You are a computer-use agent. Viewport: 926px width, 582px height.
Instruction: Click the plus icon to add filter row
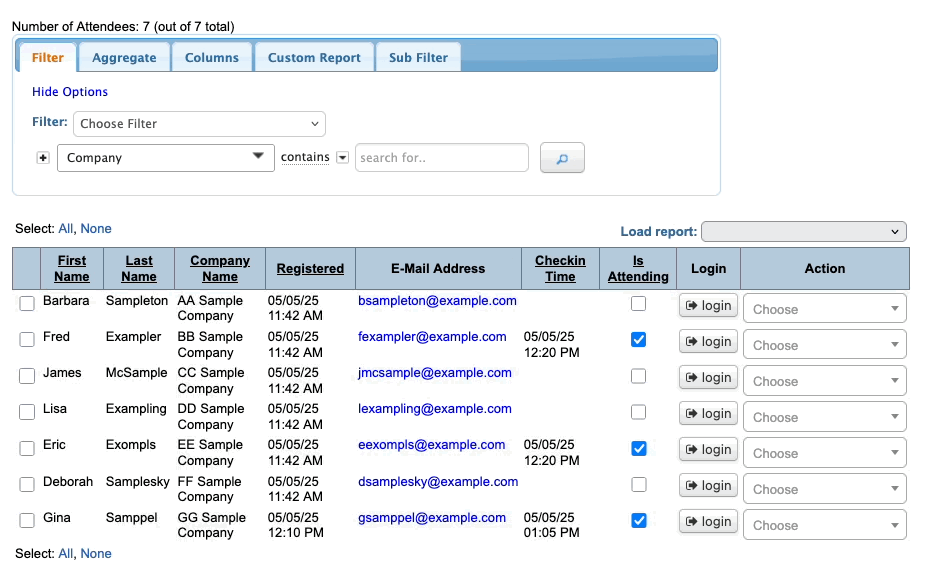click(43, 158)
